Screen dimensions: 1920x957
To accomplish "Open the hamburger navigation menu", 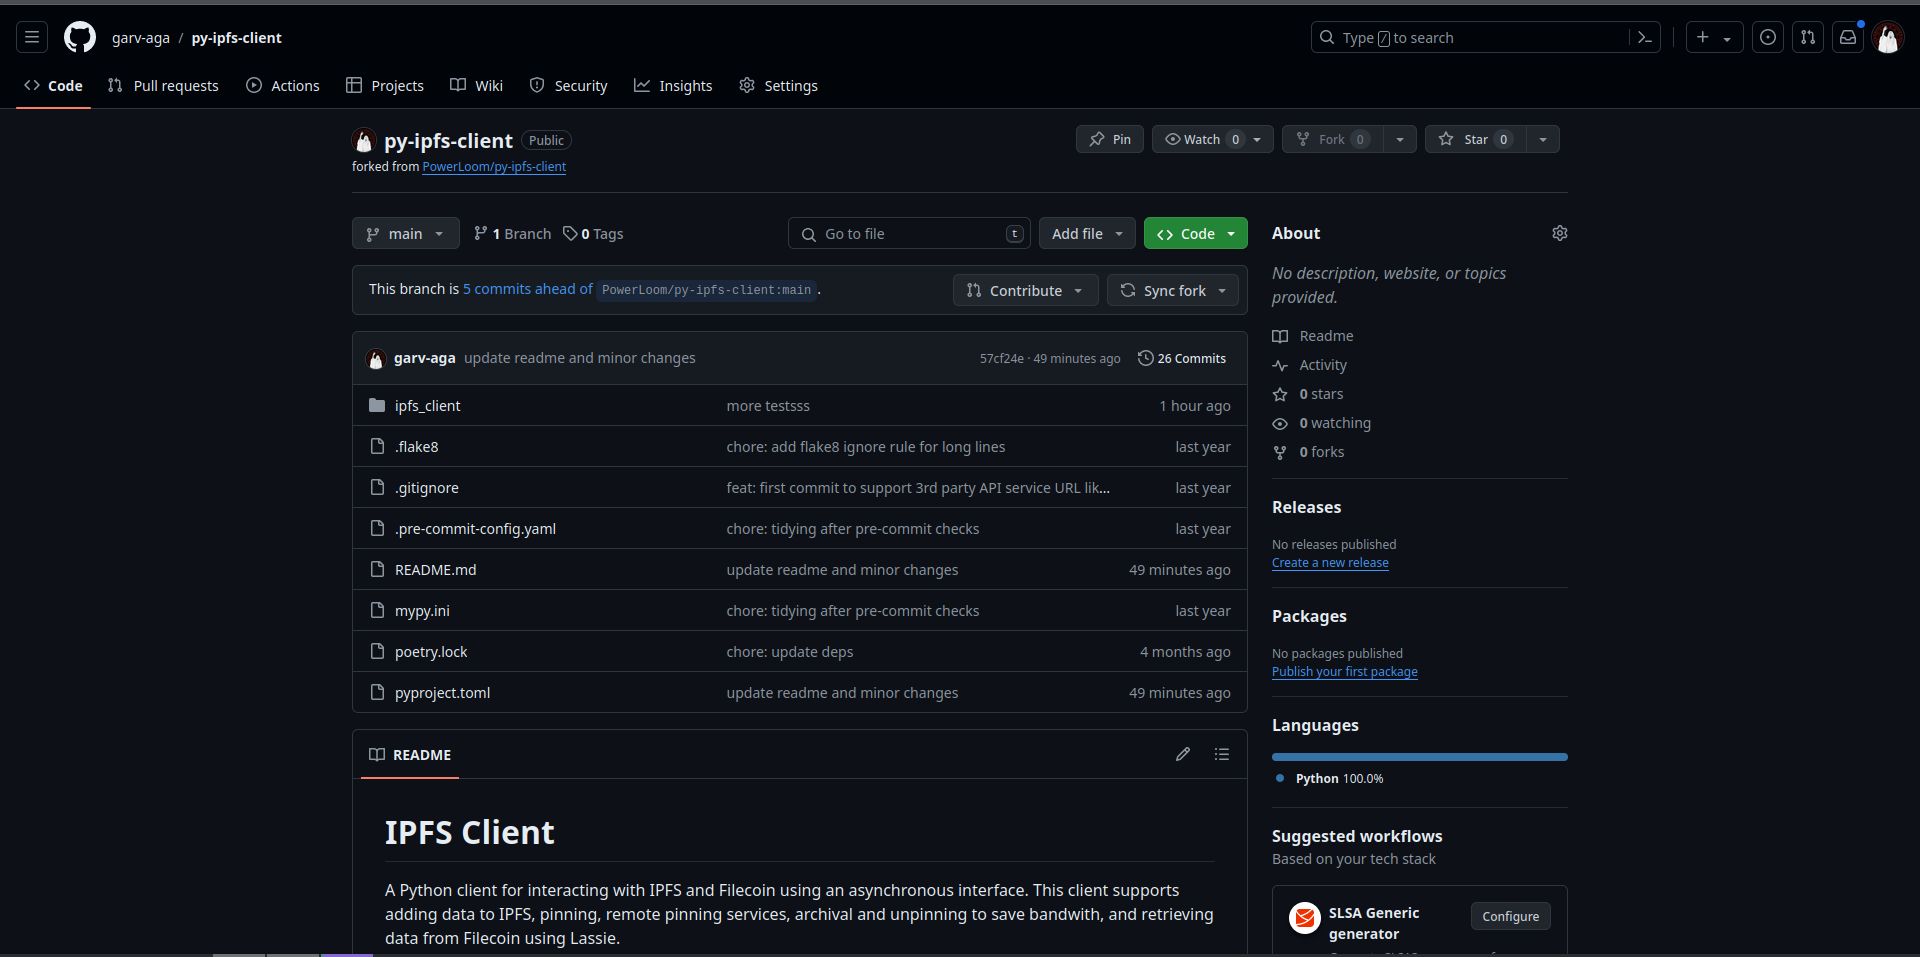I will pyautogui.click(x=32, y=38).
